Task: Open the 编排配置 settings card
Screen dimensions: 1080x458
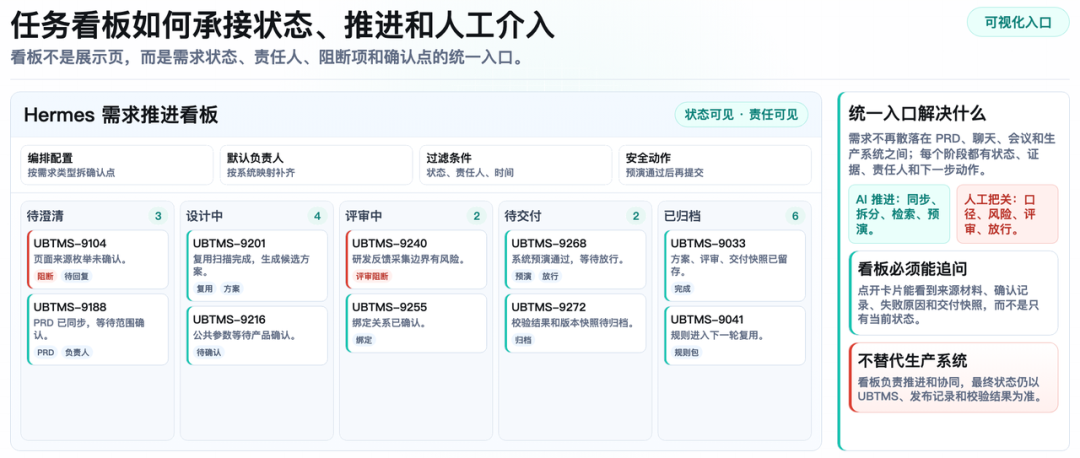Action: [116, 165]
